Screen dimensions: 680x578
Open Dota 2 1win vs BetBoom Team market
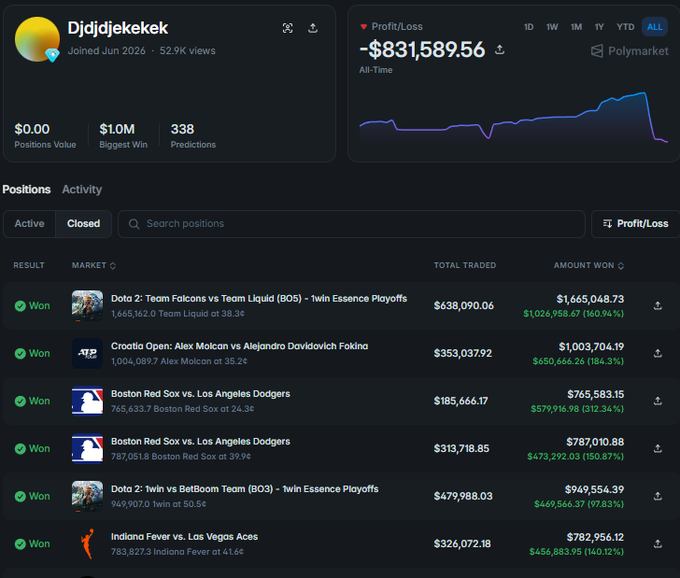coord(245,489)
